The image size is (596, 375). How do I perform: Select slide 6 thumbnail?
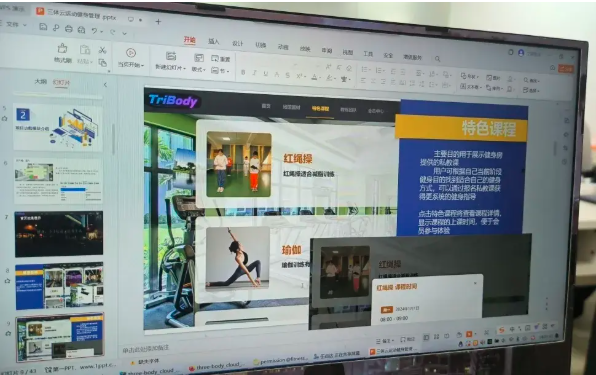pyautogui.click(x=59, y=182)
